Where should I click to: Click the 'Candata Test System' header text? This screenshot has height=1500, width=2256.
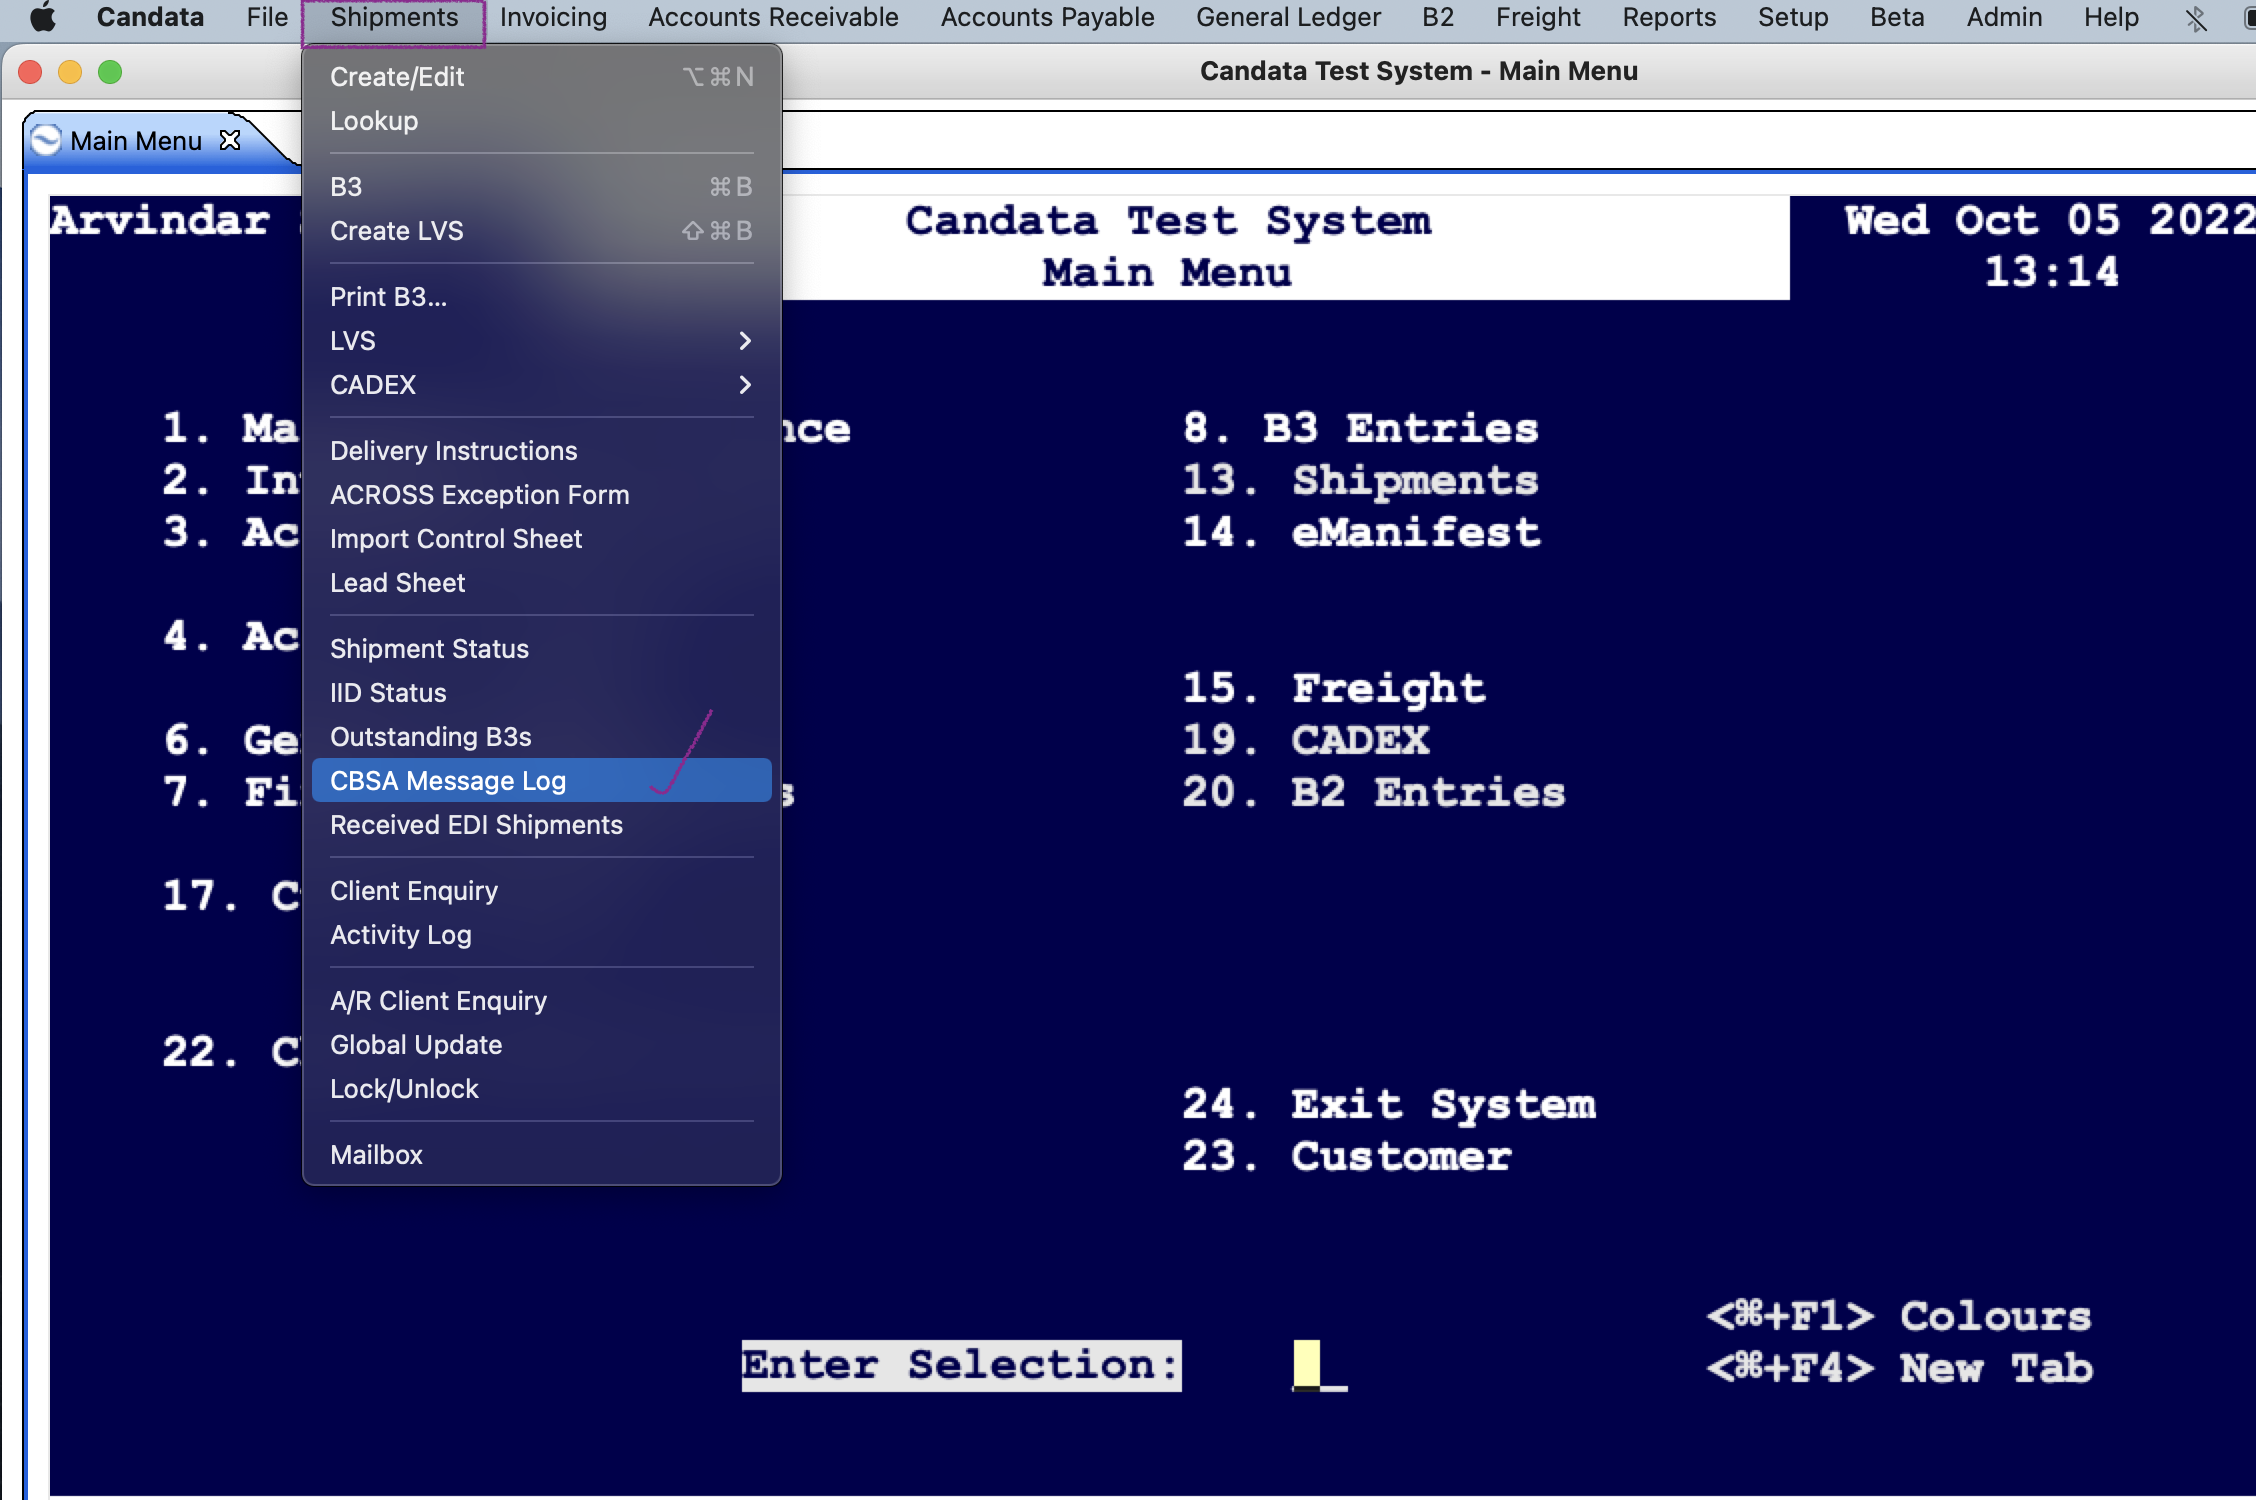(x=1168, y=220)
